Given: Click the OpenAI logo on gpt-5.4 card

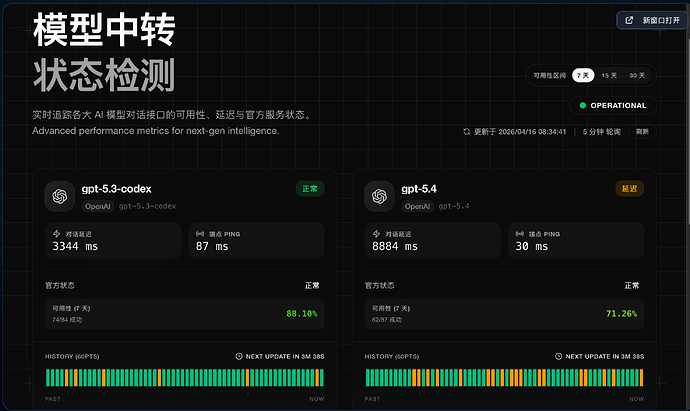Looking at the screenshot, I should (379, 196).
